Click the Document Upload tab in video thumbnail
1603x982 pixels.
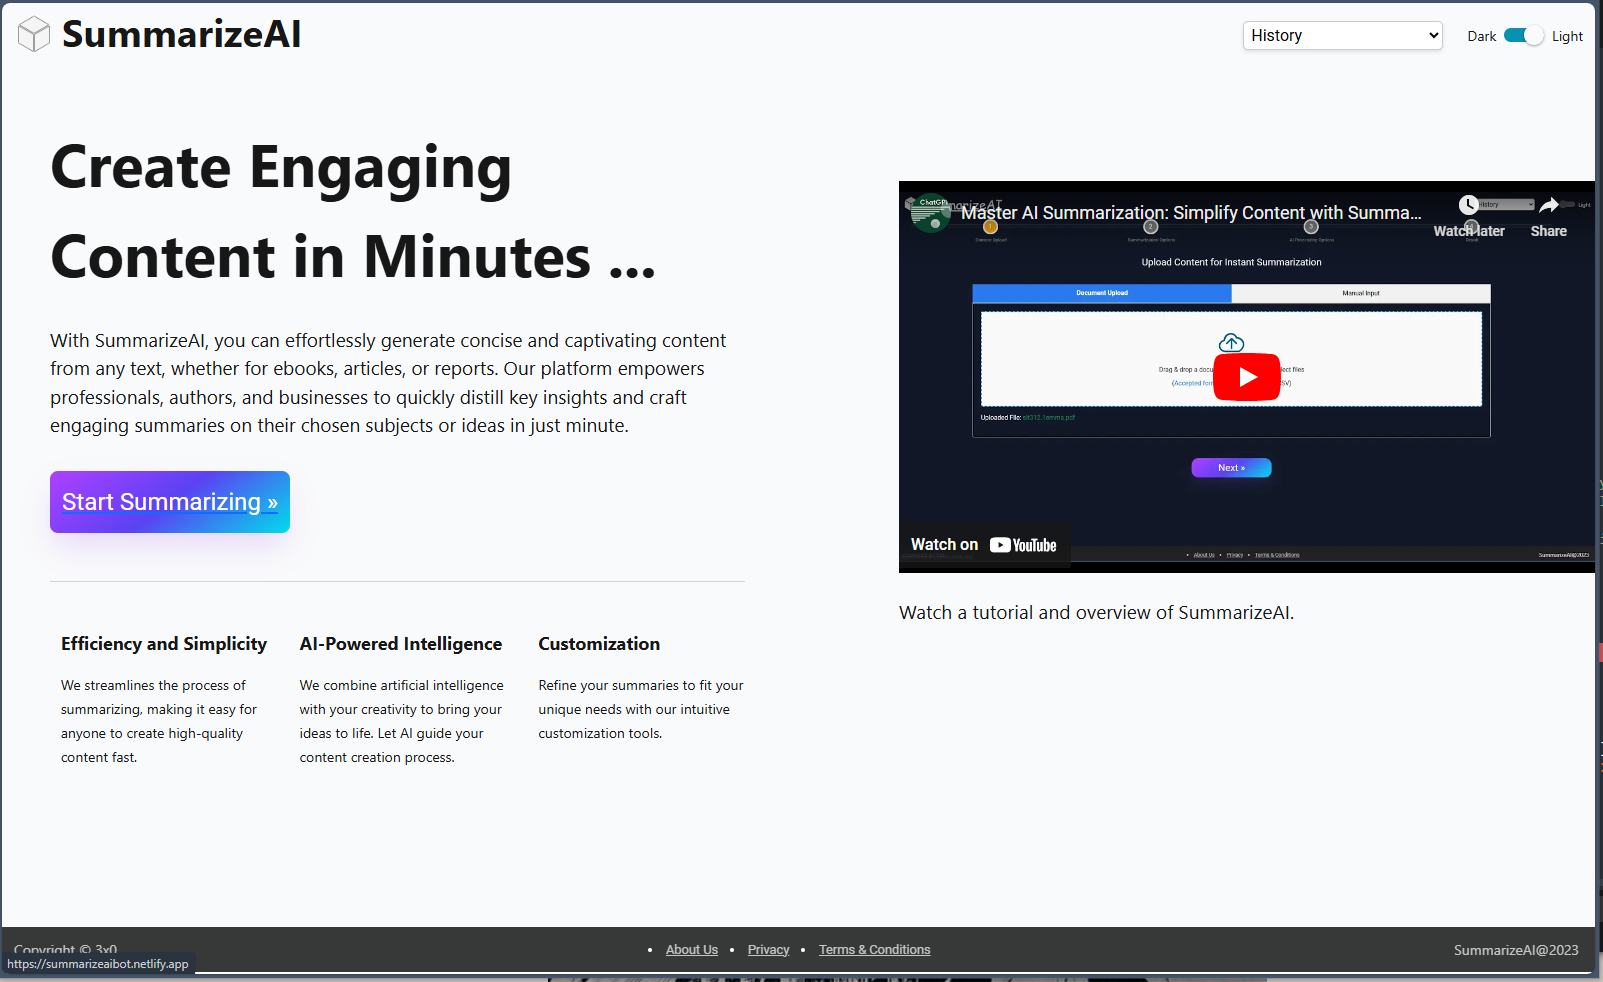coord(1102,293)
